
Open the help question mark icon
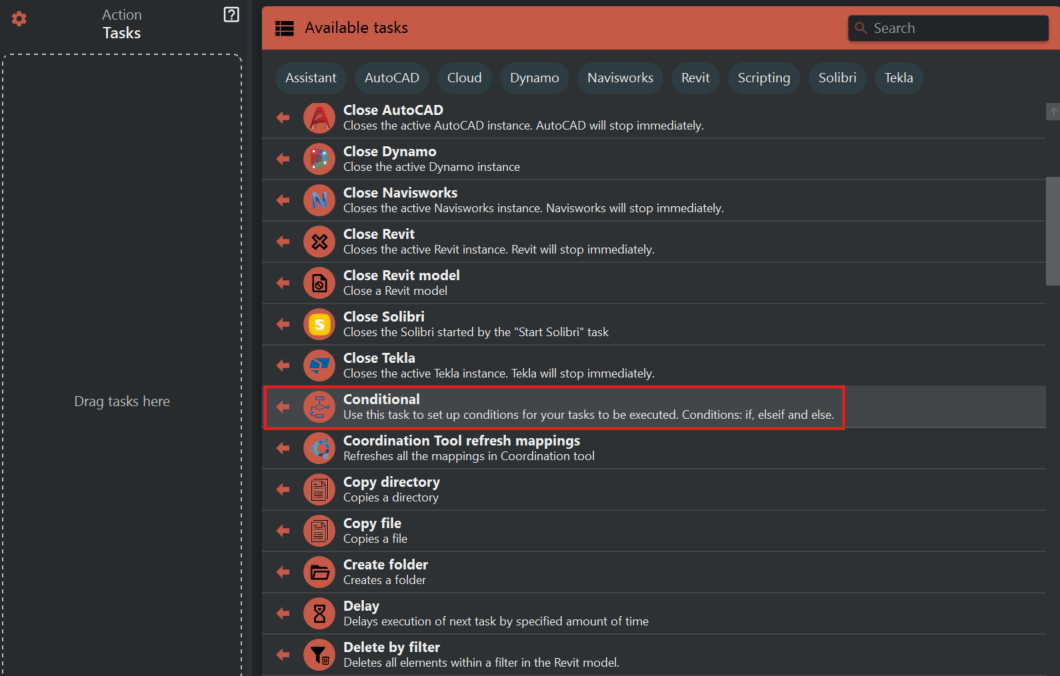[x=231, y=15]
